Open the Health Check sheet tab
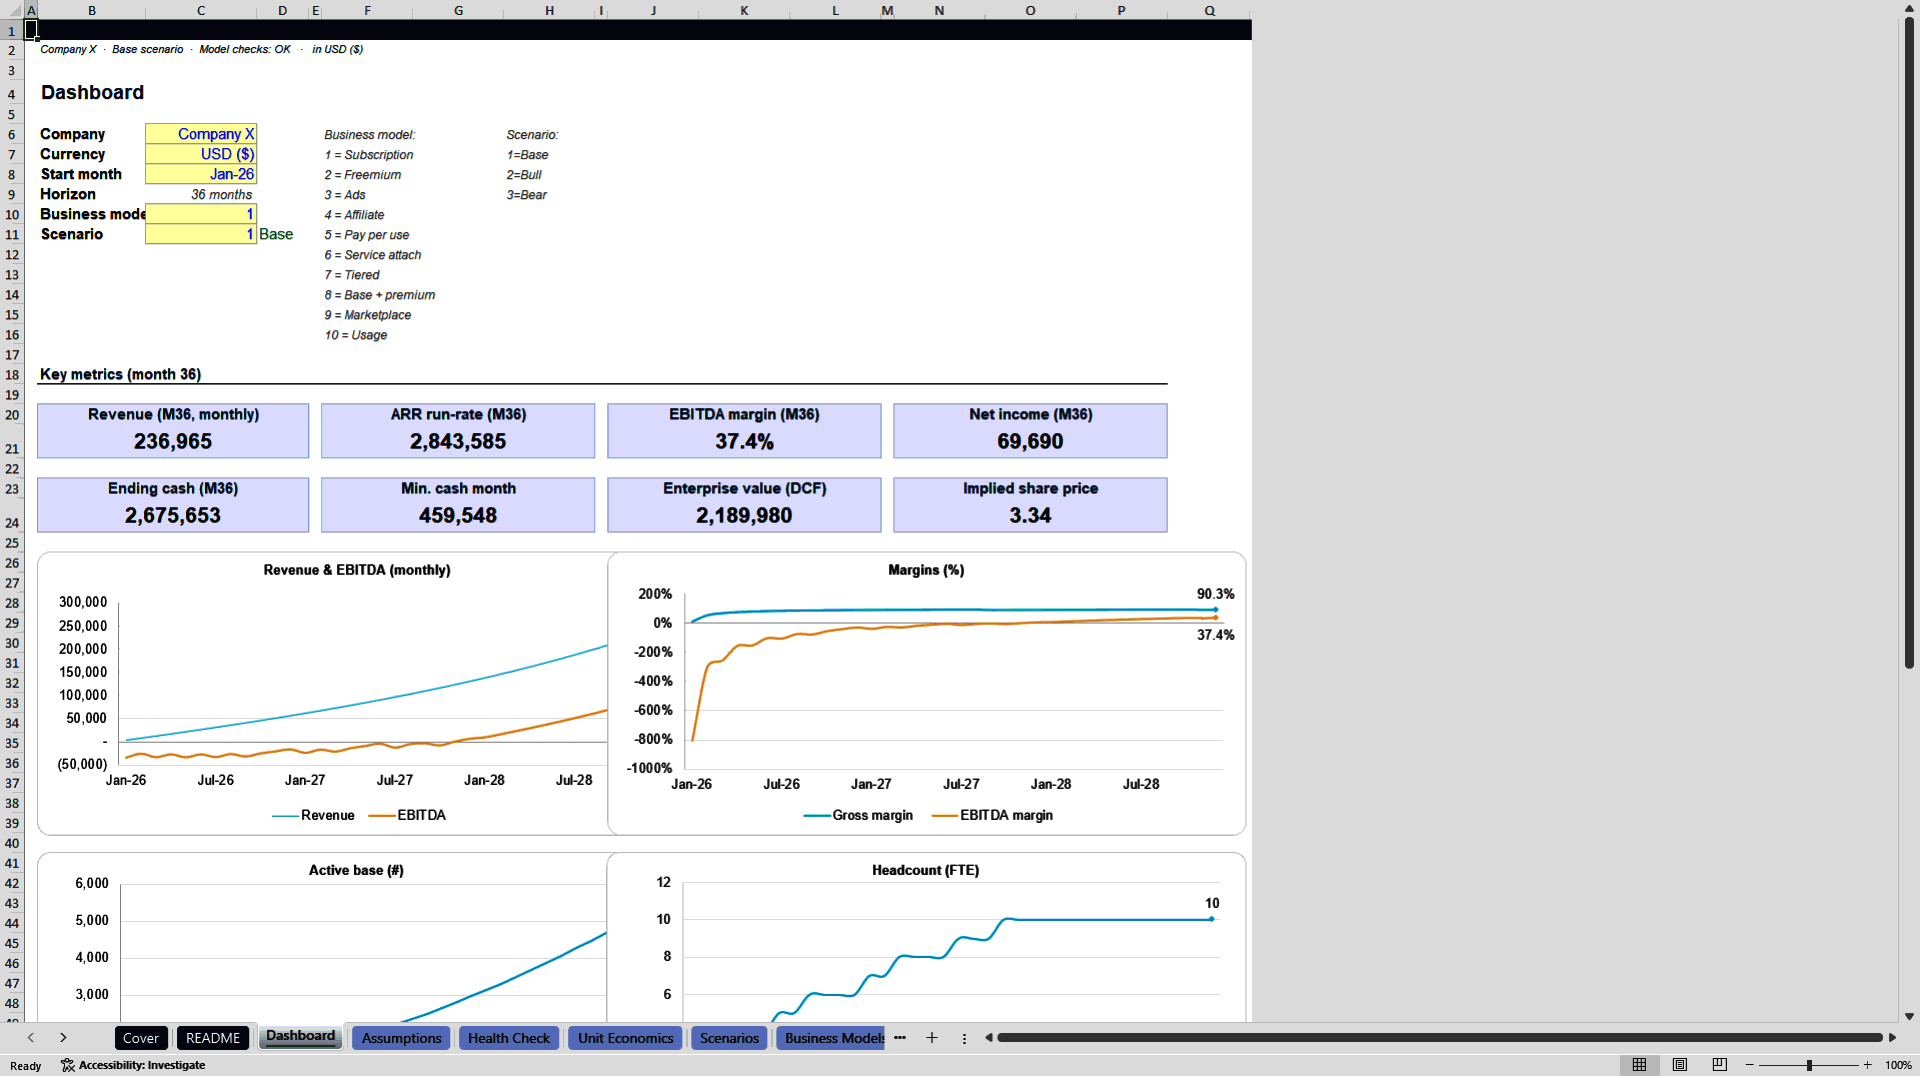Viewport: 1920px width, 1076px height. (509, 1038)
